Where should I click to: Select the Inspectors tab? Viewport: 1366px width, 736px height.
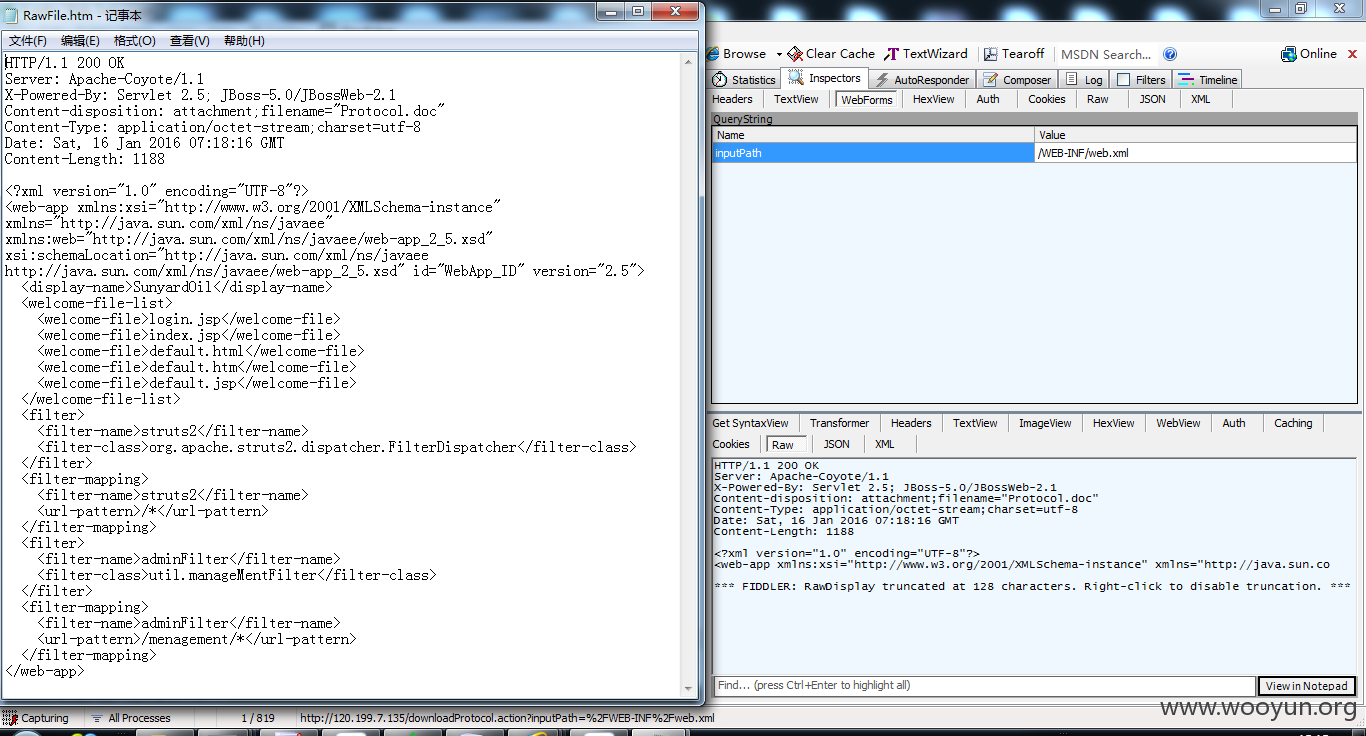(825, 79)
